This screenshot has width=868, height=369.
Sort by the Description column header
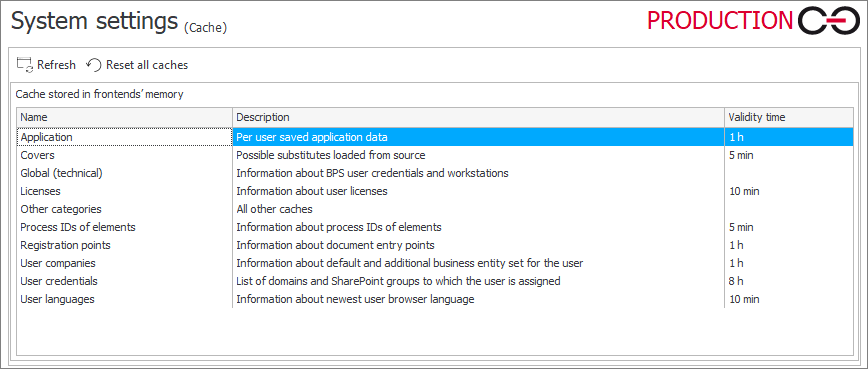(x=478, y=117)
